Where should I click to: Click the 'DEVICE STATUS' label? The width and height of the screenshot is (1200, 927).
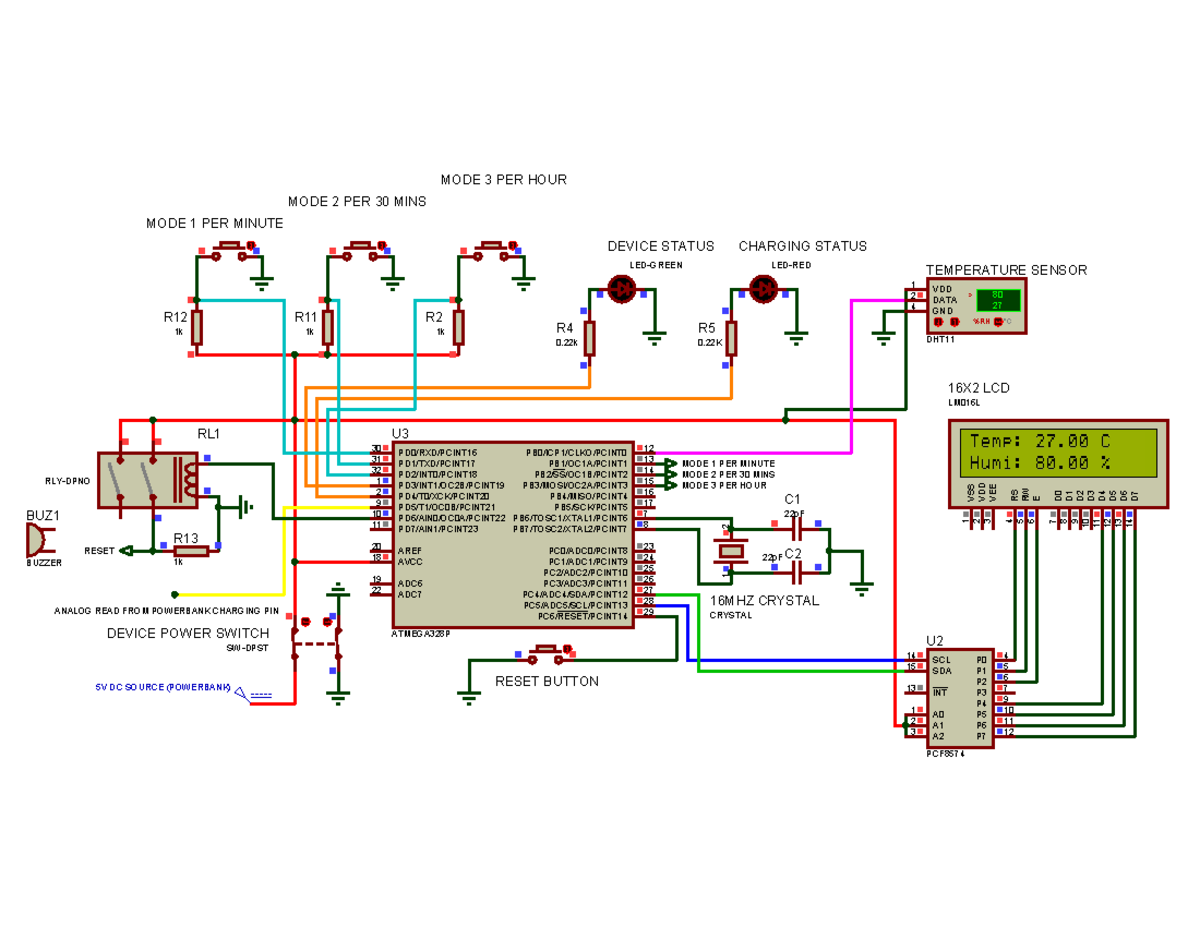[661, 246]
